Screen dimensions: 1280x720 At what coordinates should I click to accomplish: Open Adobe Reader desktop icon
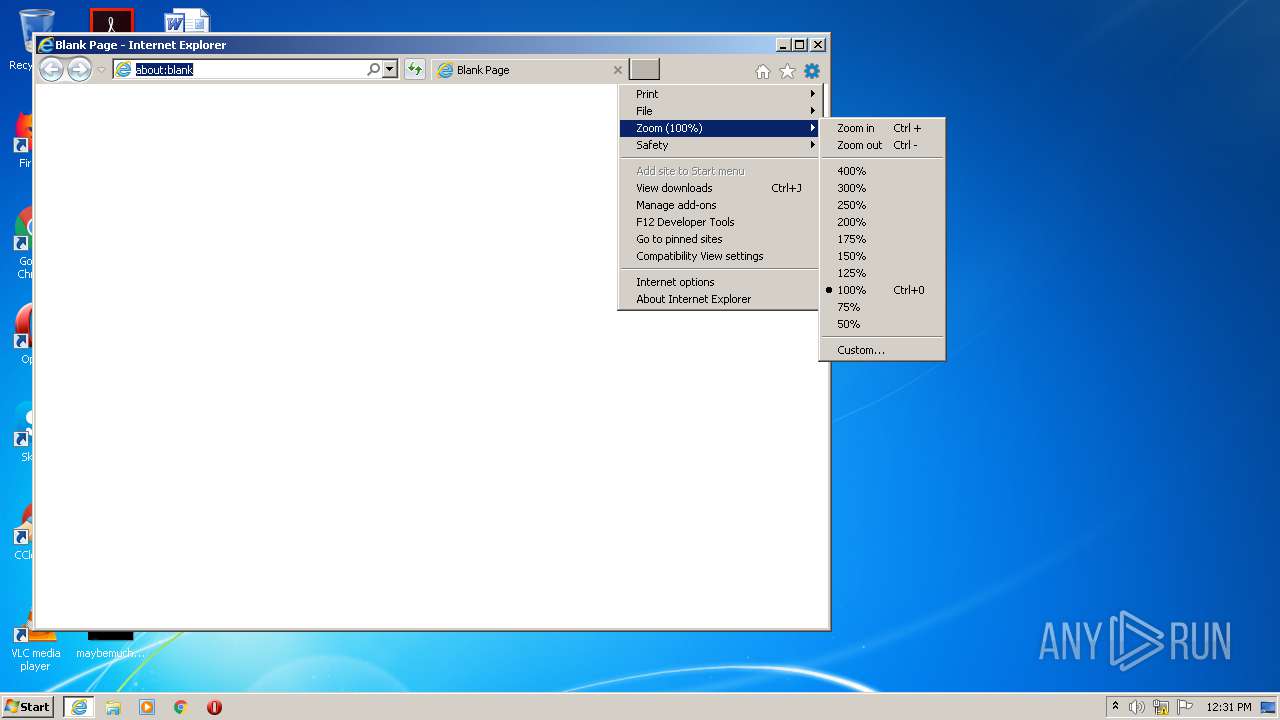[111, 20]
